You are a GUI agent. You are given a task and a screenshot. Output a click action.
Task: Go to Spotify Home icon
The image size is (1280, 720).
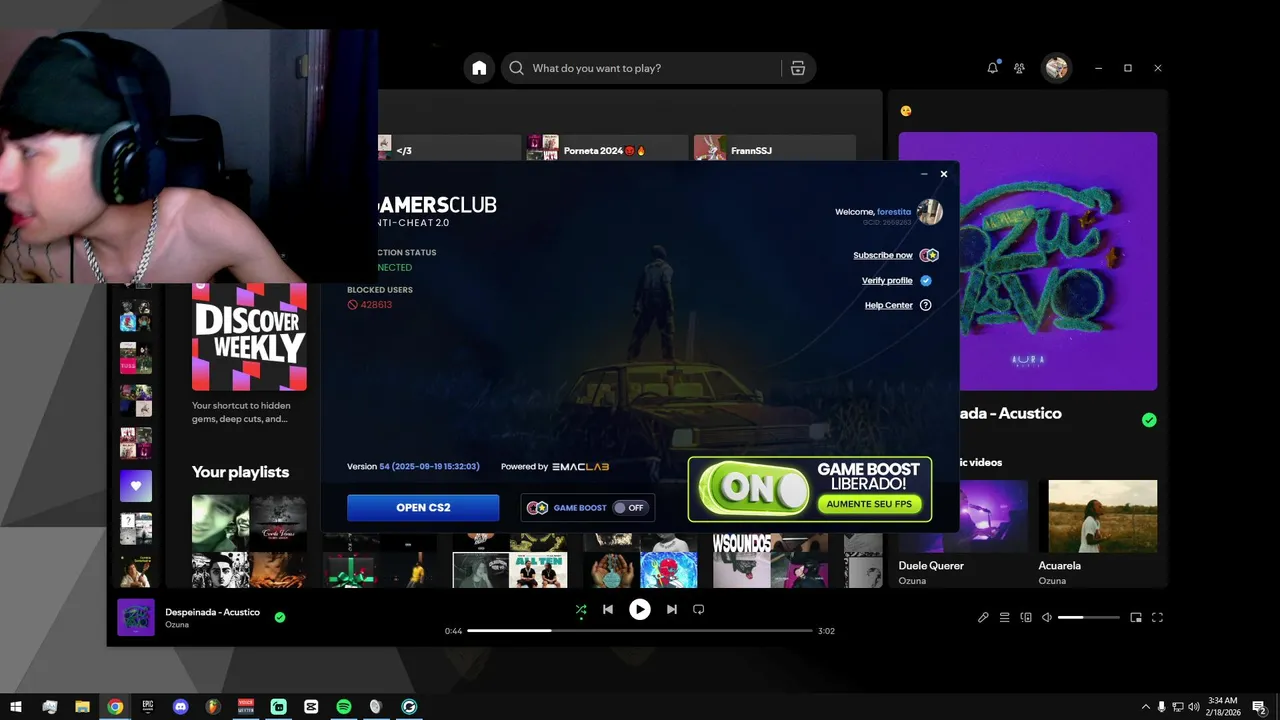pos(479,68)
